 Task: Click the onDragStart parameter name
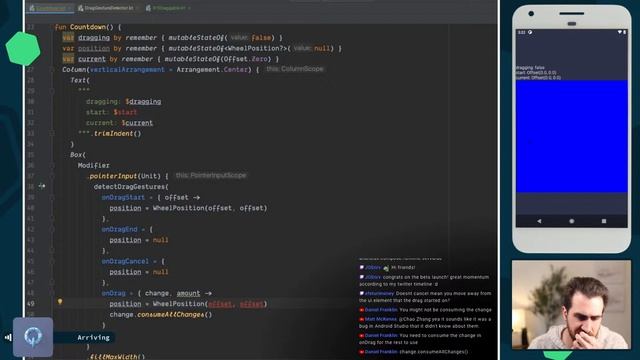click(123, 197)
